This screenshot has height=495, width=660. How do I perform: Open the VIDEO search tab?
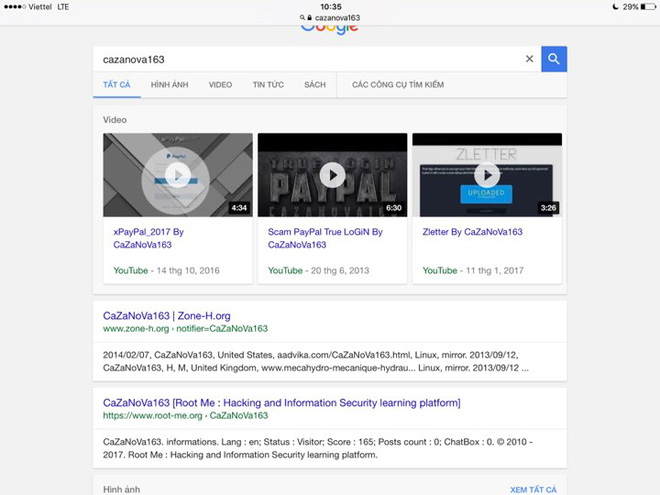pos(220,85)
